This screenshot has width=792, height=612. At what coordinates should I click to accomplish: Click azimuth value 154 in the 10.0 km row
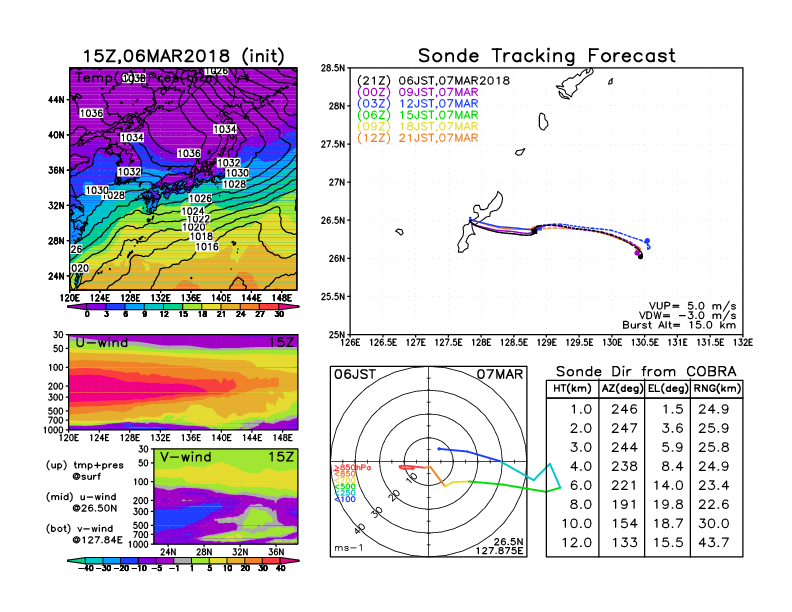pos(624,524)
